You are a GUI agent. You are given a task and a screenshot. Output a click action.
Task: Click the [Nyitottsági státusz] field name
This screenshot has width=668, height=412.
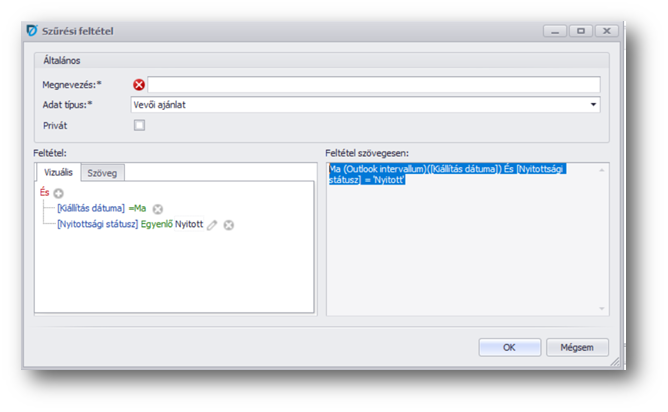click(x=97, y=225)
